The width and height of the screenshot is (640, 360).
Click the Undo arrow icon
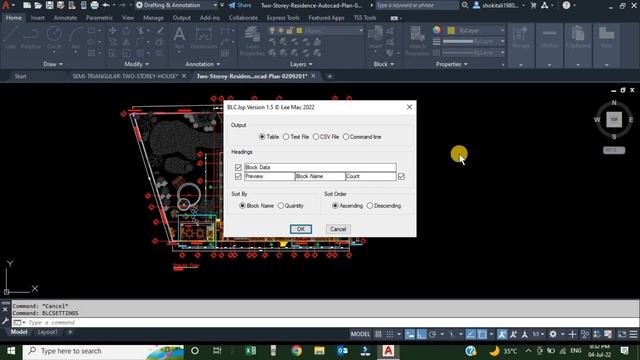click(x=106, y=5)
